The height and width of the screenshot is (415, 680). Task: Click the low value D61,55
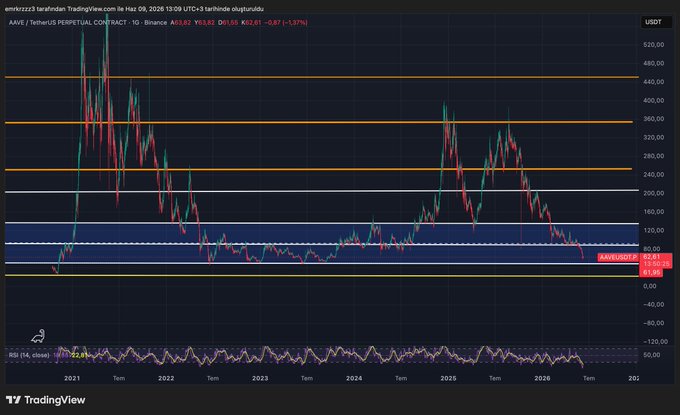click(228, 23)
